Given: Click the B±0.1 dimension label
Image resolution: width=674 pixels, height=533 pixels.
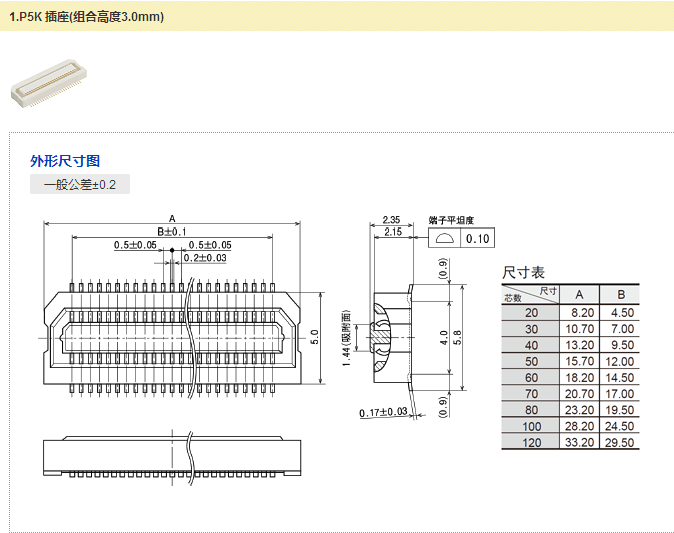Looking at the screenshot, I should coord(172,231).
